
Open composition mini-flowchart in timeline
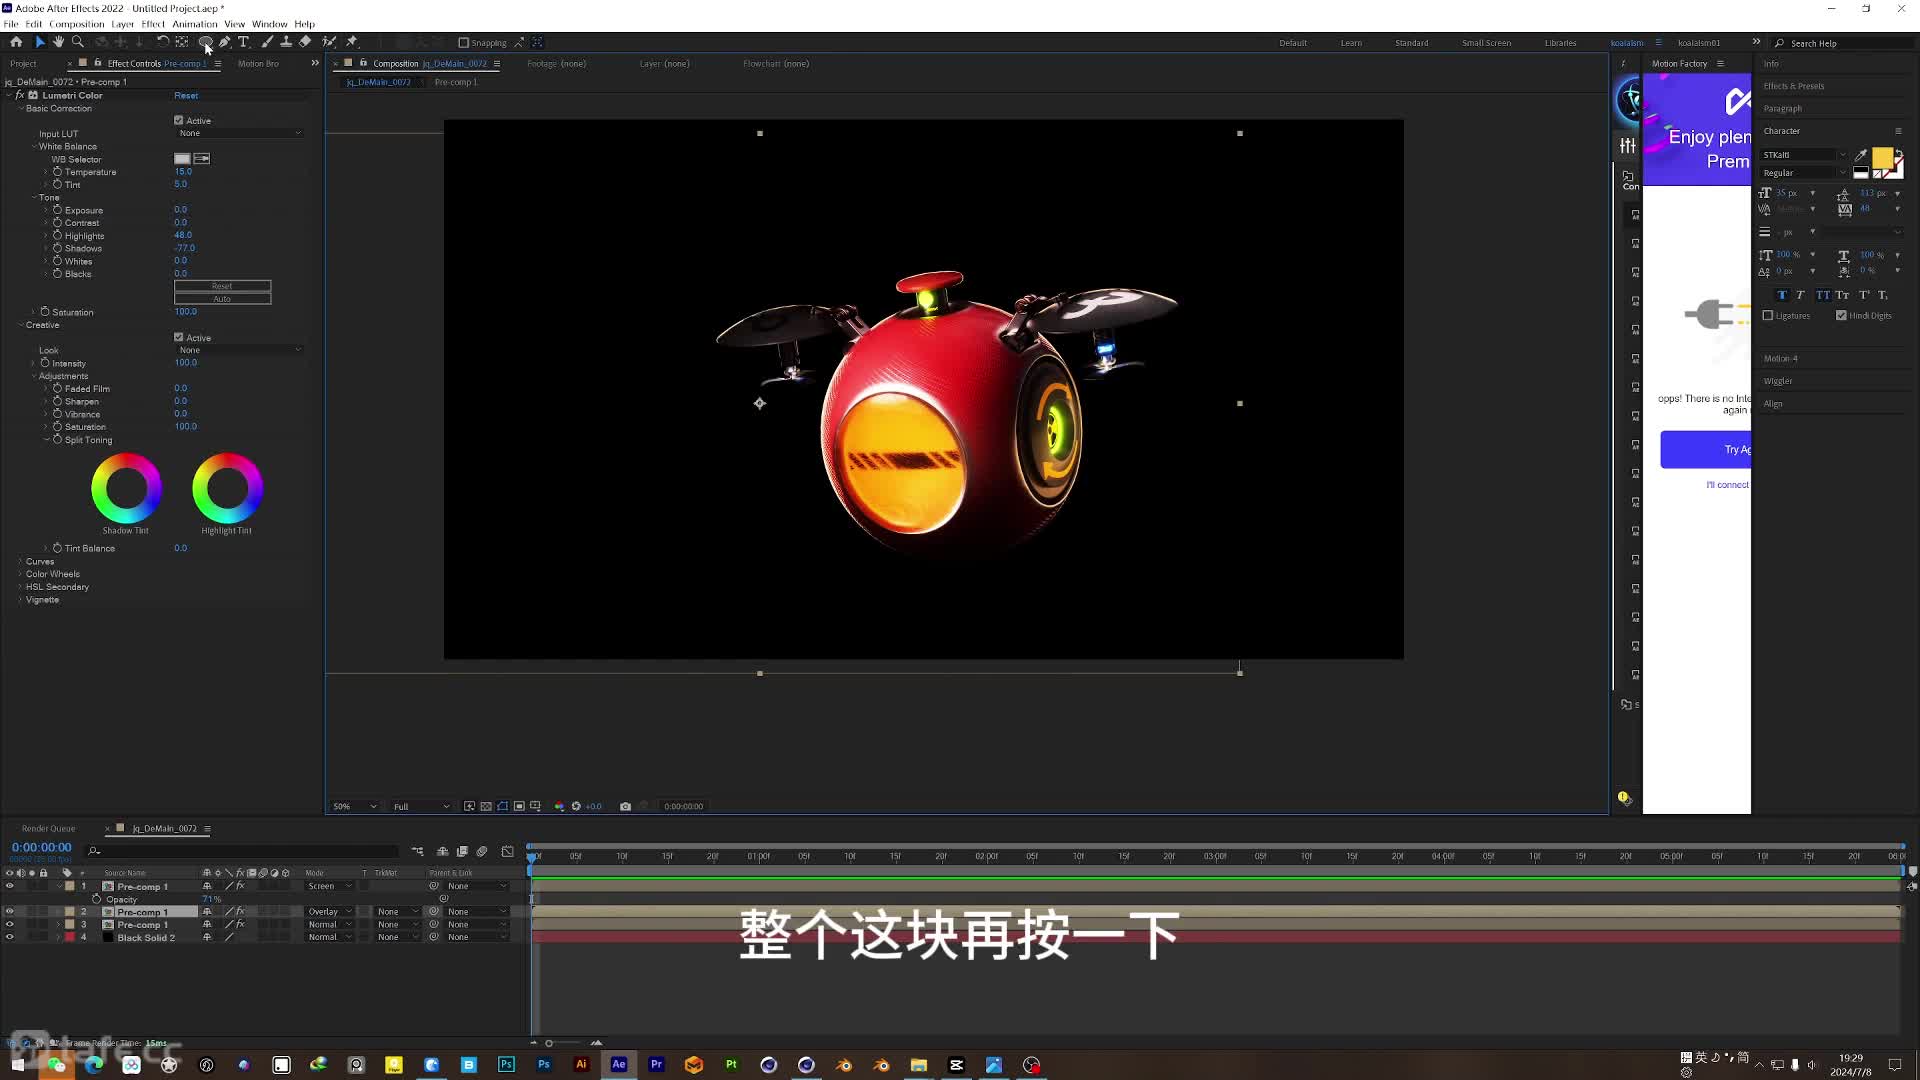417,851
